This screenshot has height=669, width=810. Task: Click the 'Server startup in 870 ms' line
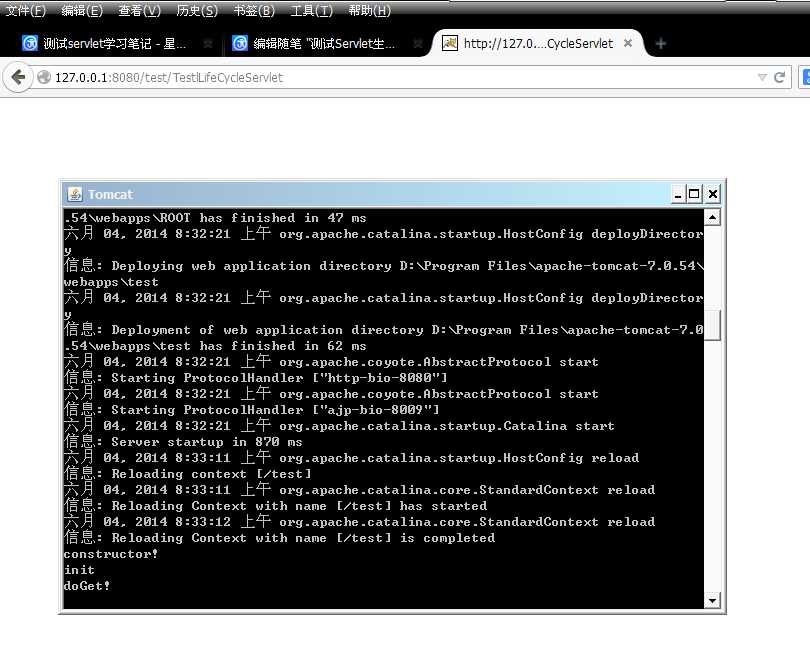click(x=183, y=442)
